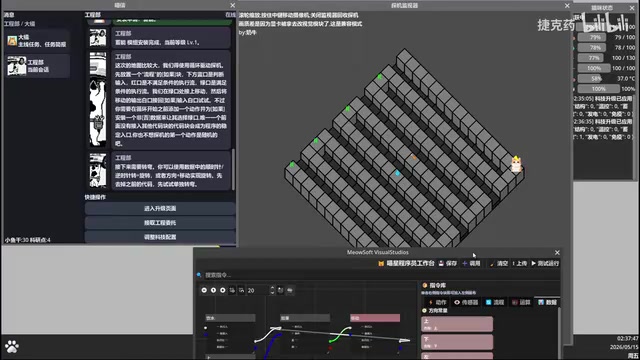Click the 进入升级页面 quick action button
The image size is (640, 360).
(x=160, y=209)
